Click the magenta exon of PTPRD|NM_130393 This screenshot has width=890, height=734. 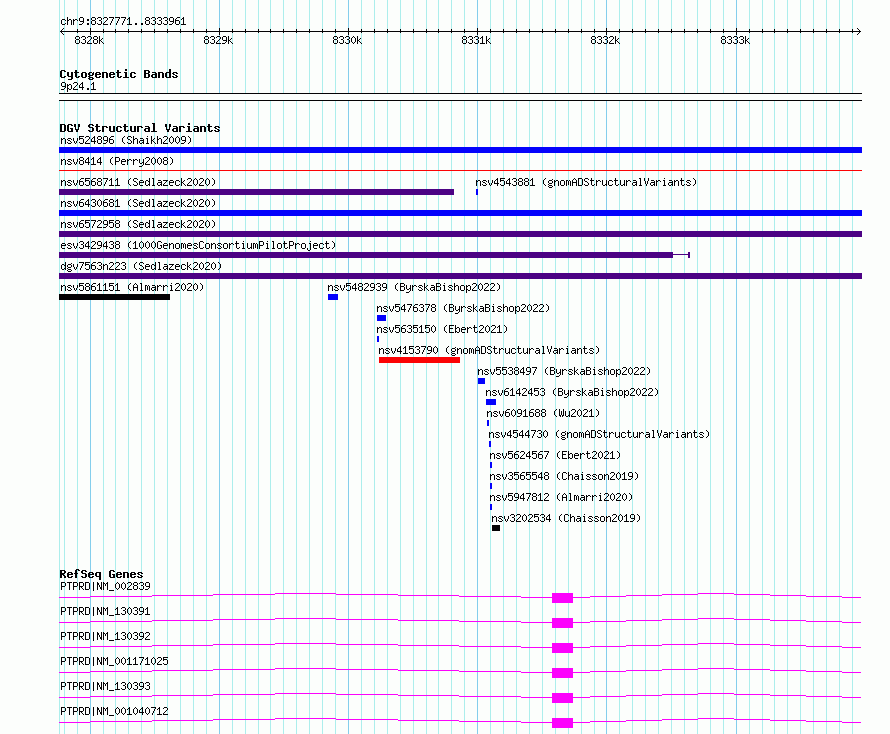562,698
